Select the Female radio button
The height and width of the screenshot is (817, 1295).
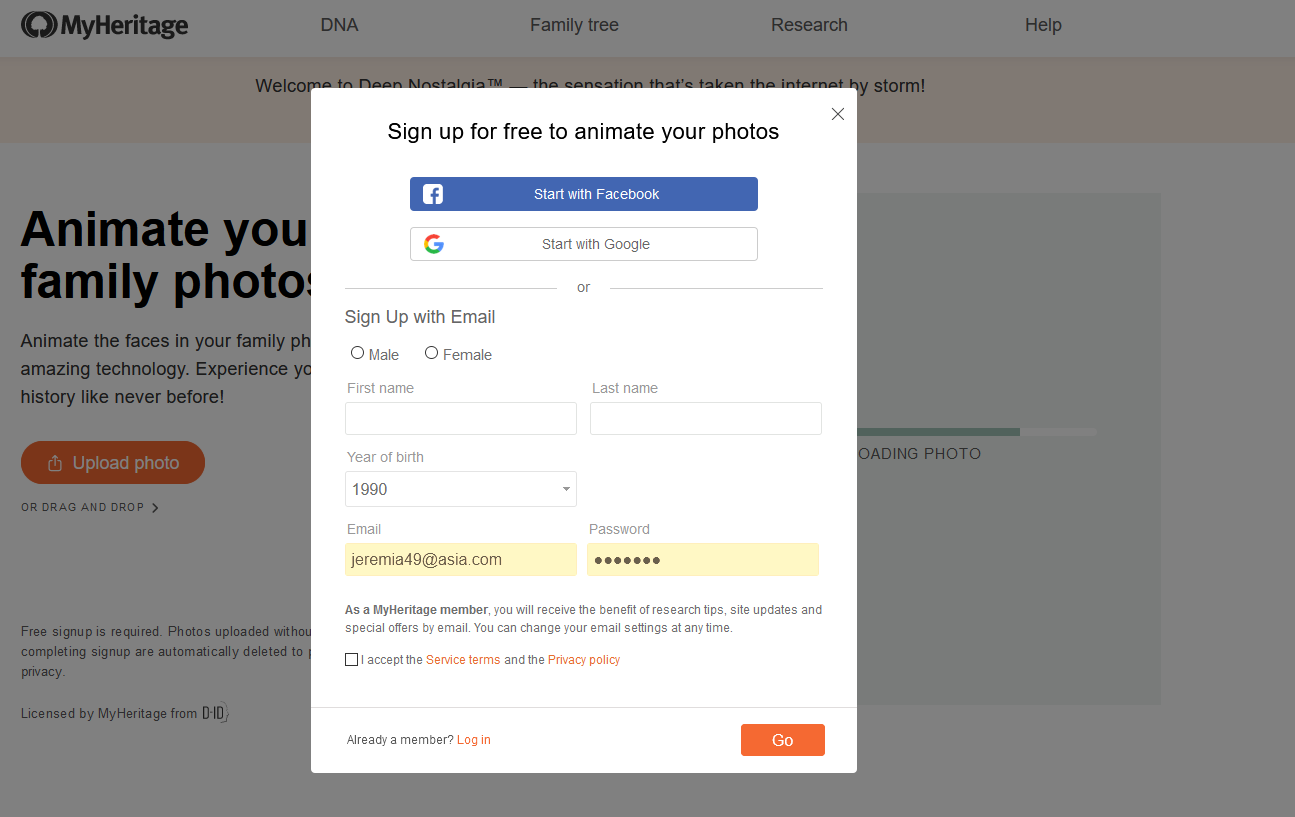(431, 353)
